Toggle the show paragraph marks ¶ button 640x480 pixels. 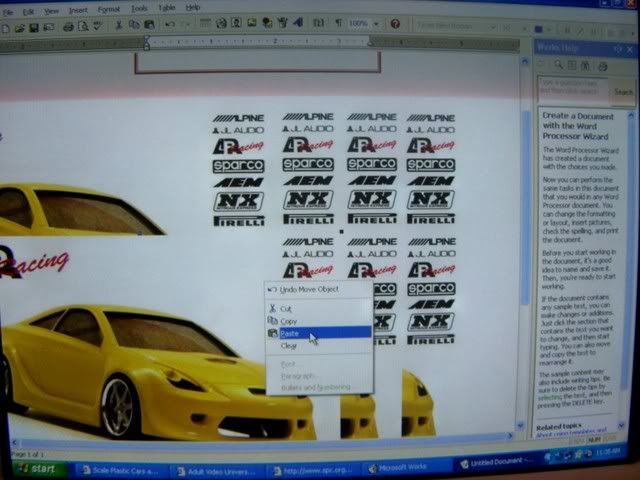click(338, 23)
